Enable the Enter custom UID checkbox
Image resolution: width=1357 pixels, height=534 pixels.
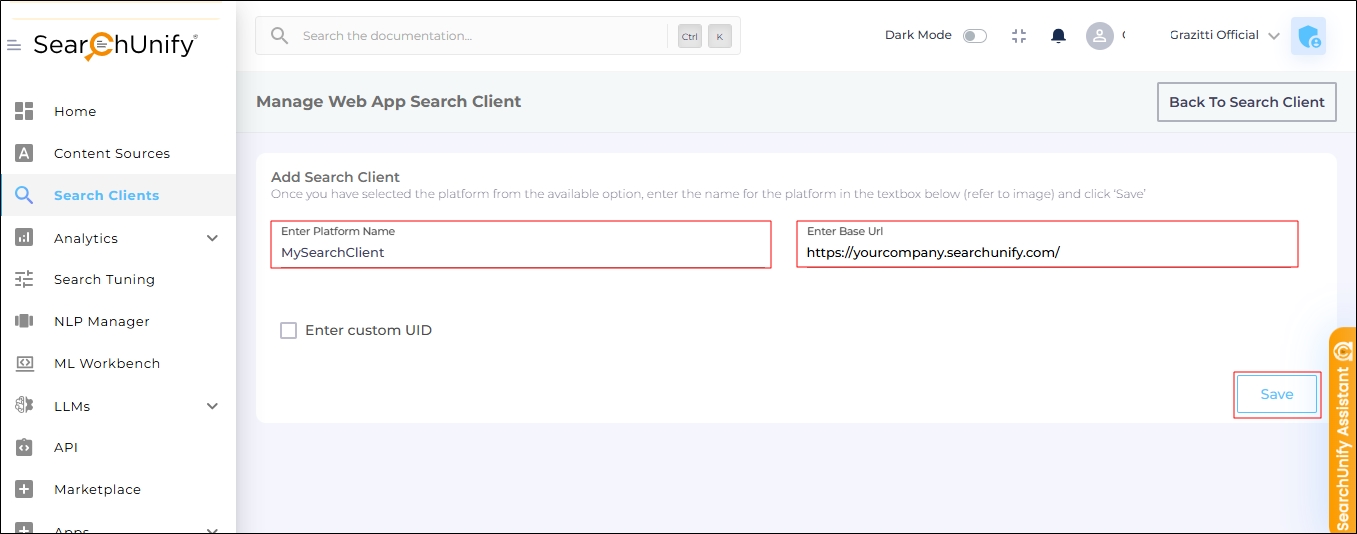pos(289,330)
